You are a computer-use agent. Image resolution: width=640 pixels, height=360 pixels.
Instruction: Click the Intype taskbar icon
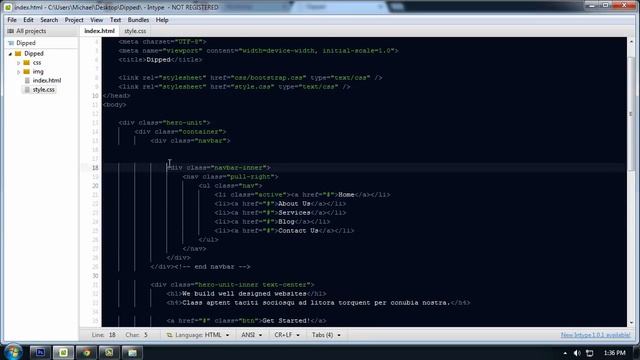[x=63, y=352]
